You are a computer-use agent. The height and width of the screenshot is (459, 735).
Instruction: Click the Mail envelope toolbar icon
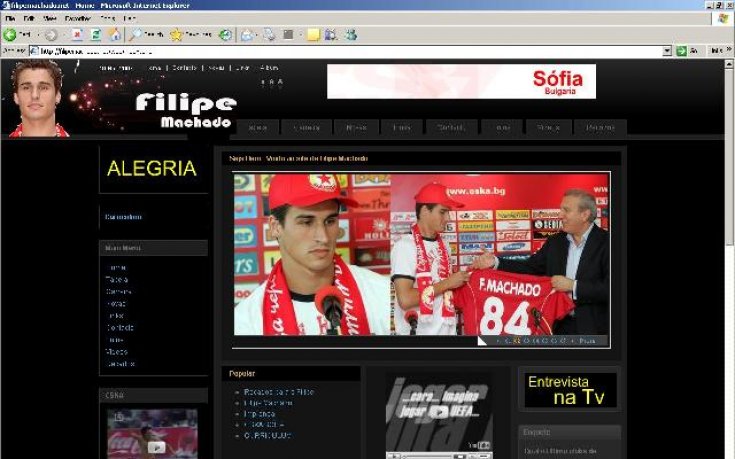pos(247,35)
